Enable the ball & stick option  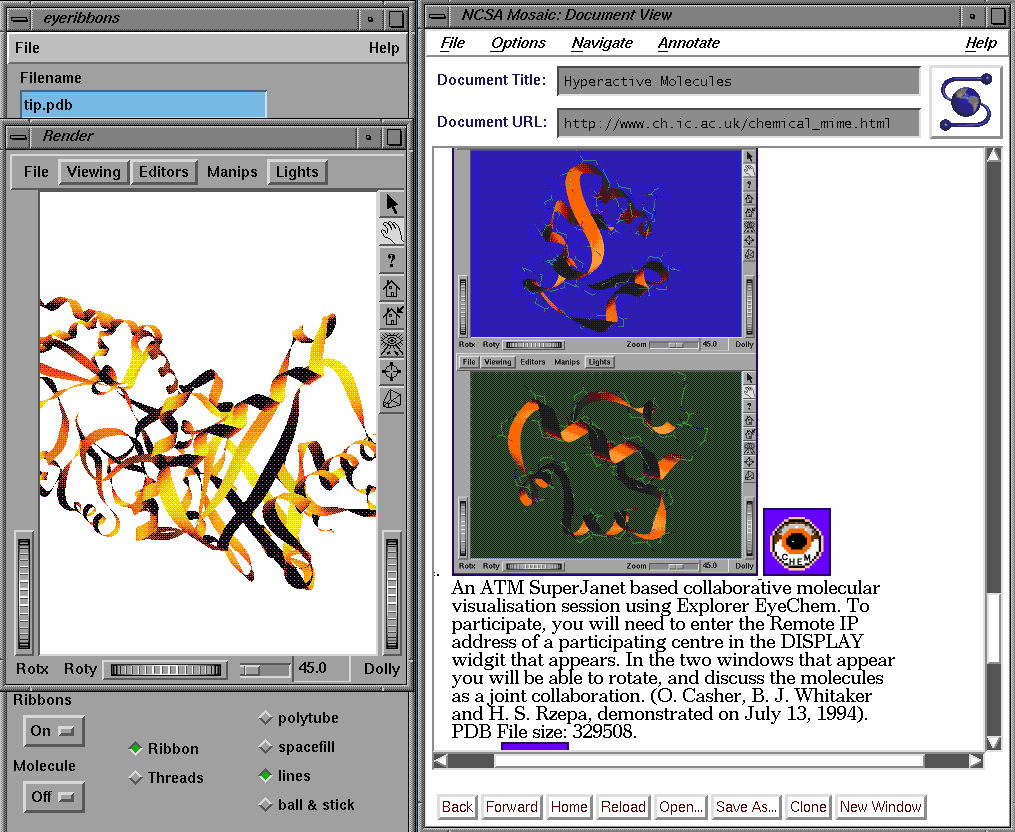pos(265,805)
